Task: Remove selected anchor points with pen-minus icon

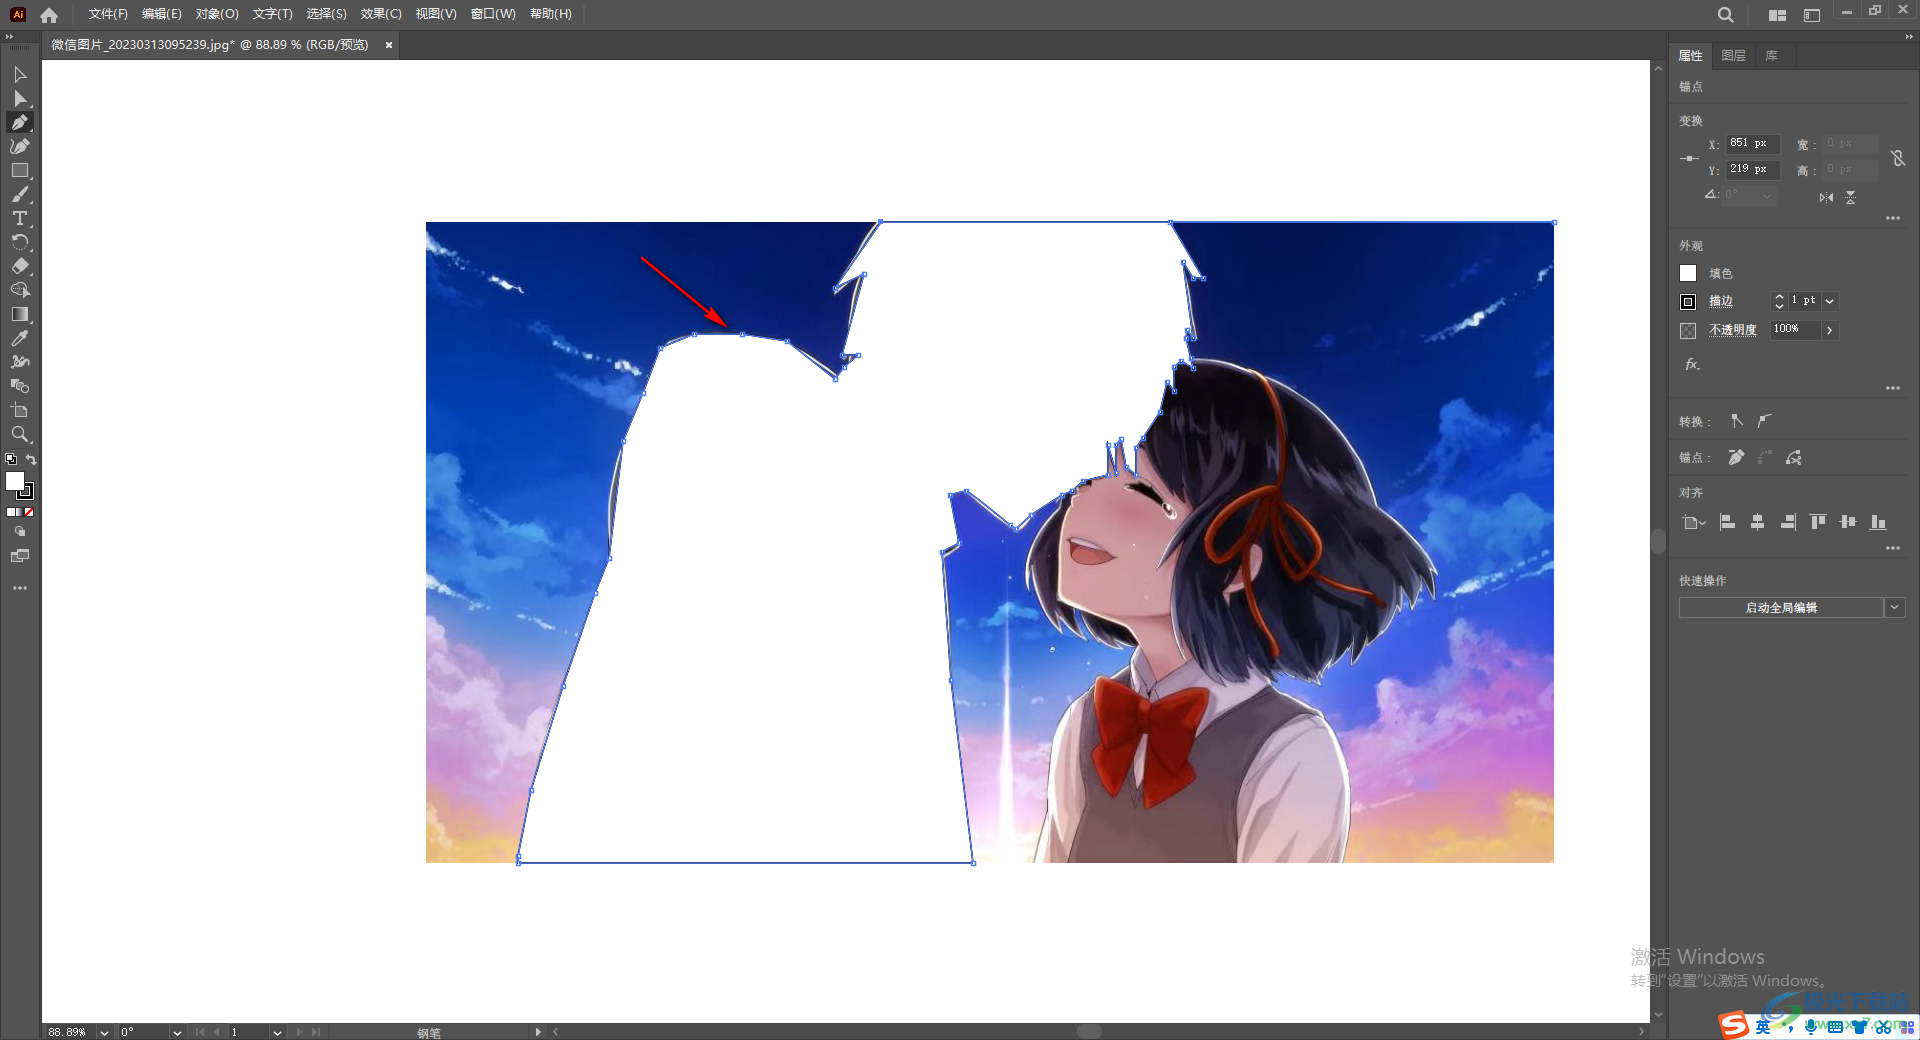Action: click(x=1736, y=458)
